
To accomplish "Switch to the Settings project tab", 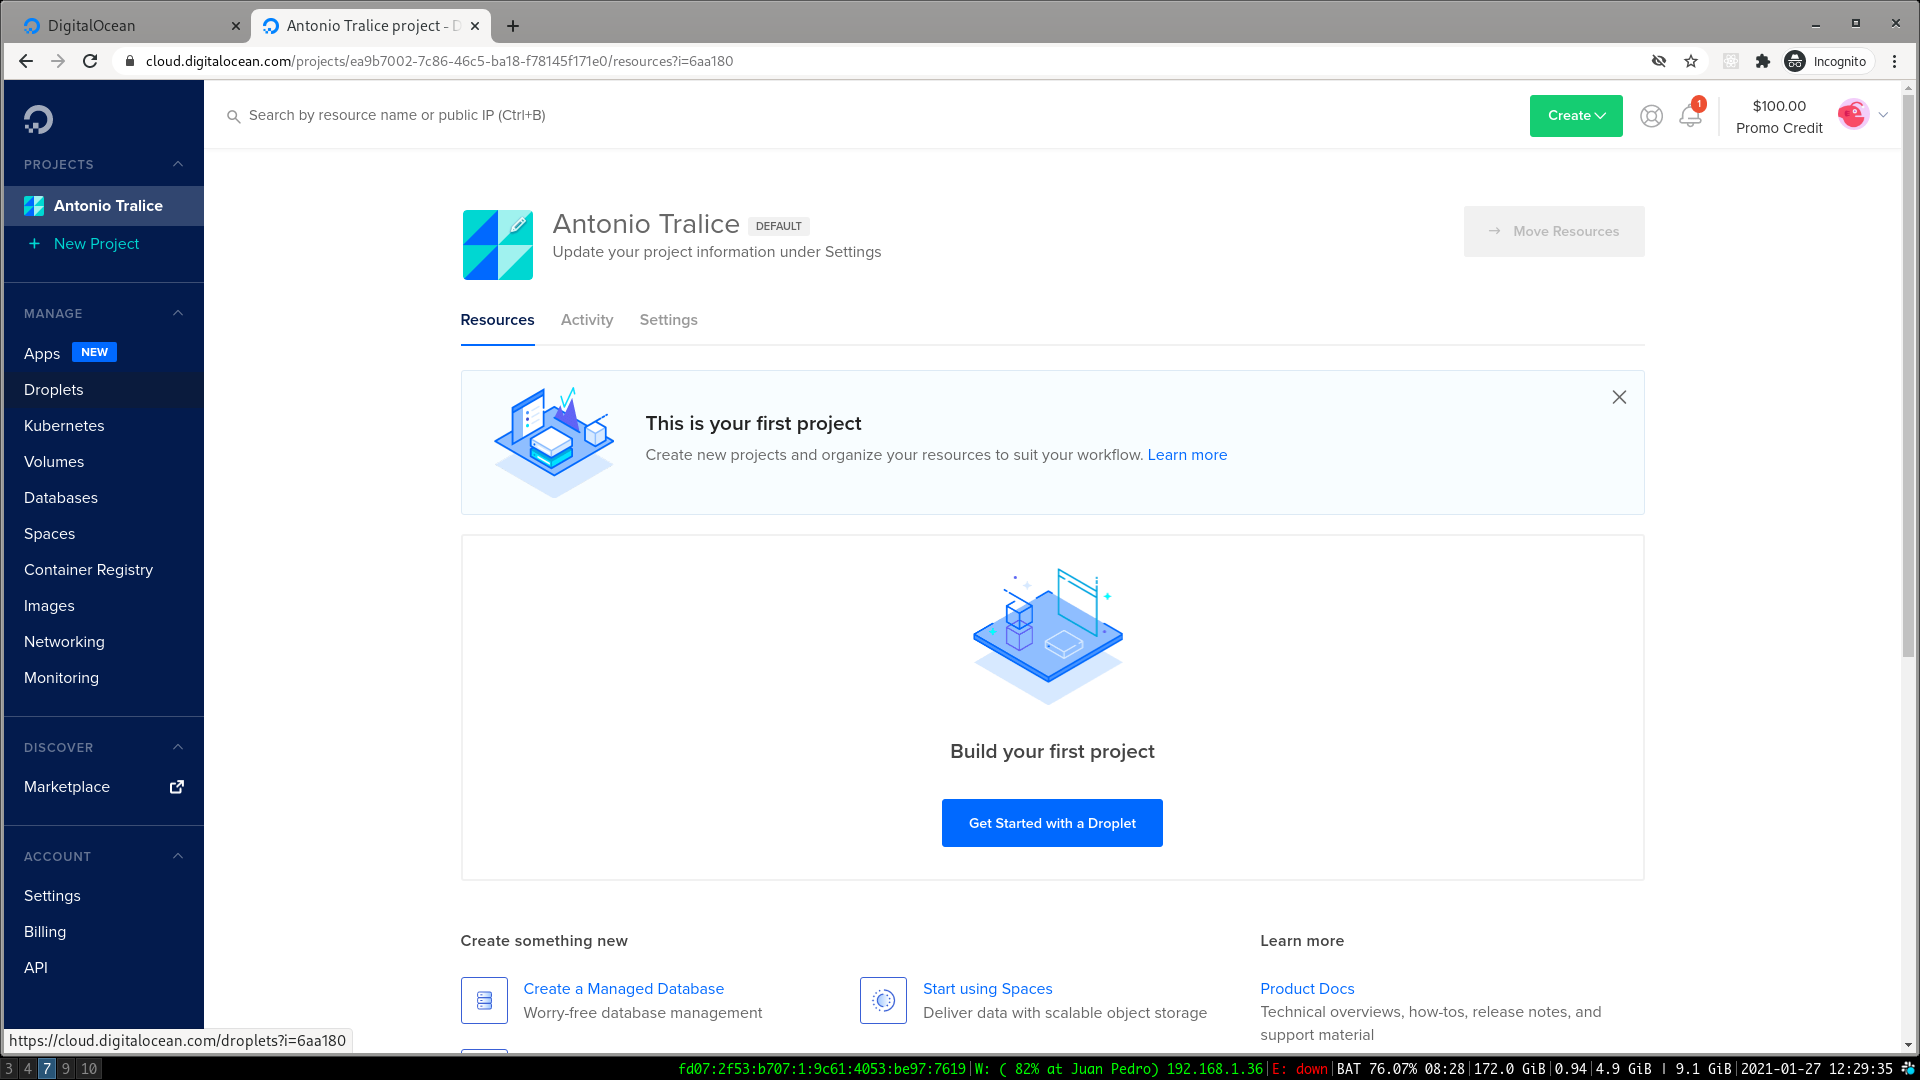I will pos(668,320).
